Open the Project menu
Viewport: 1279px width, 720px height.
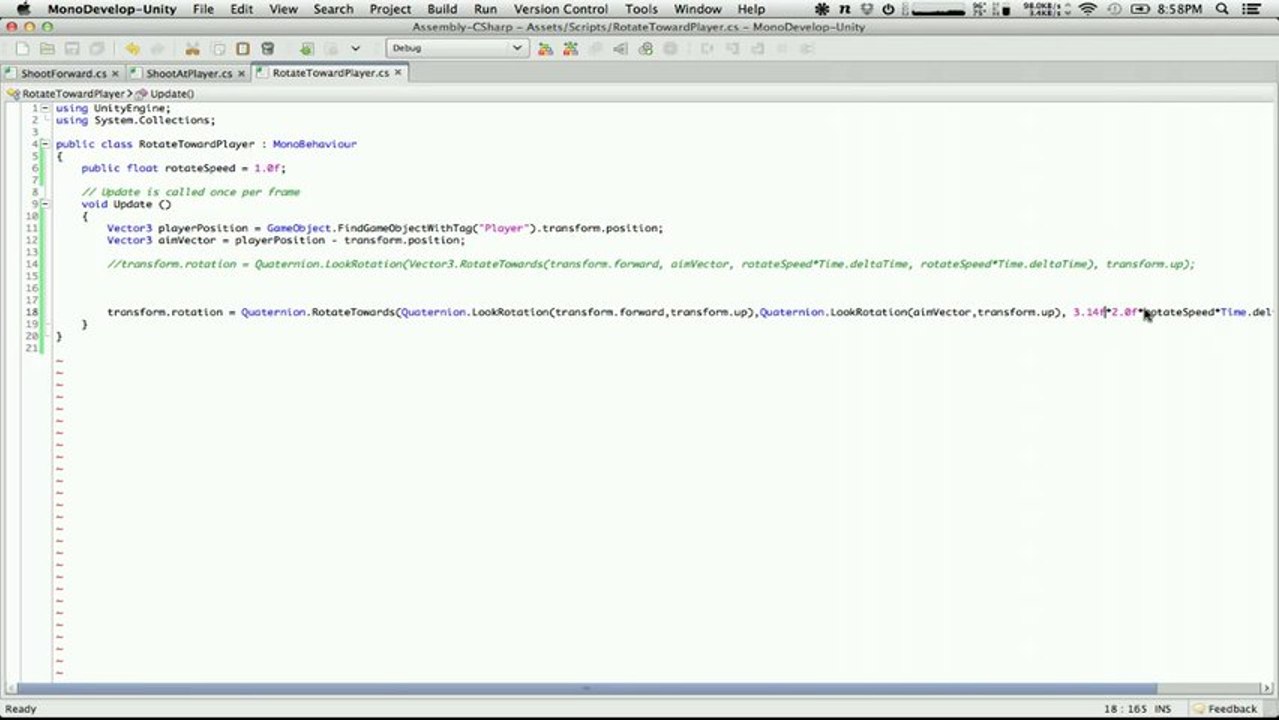tap(390, 9)
